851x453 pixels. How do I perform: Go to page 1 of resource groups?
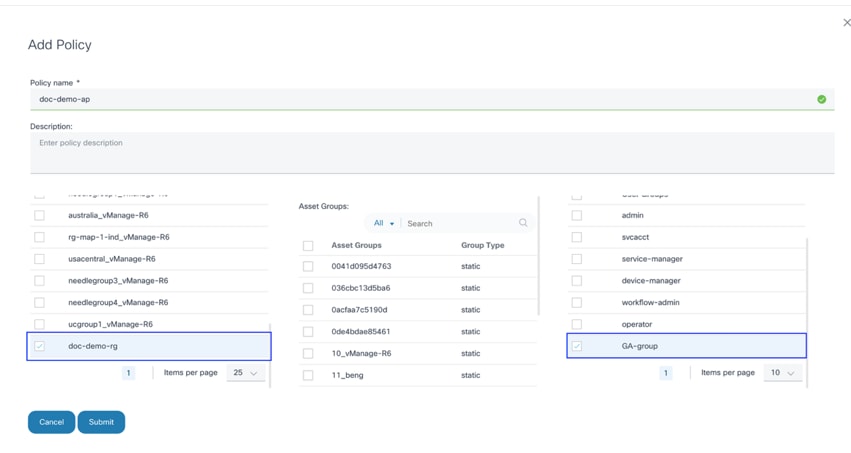point(128,373)
